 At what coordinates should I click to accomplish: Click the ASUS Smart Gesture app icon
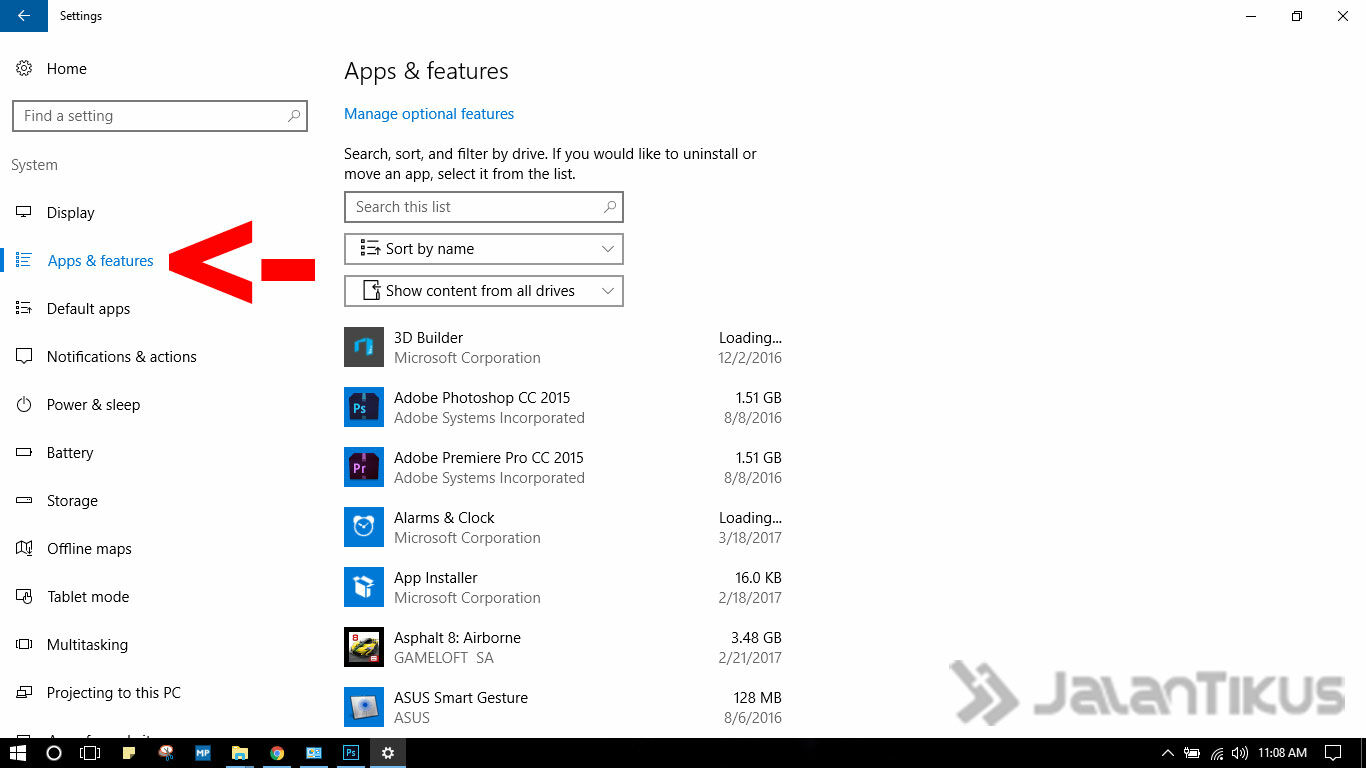pyautogui.click(x=364, y=707)
